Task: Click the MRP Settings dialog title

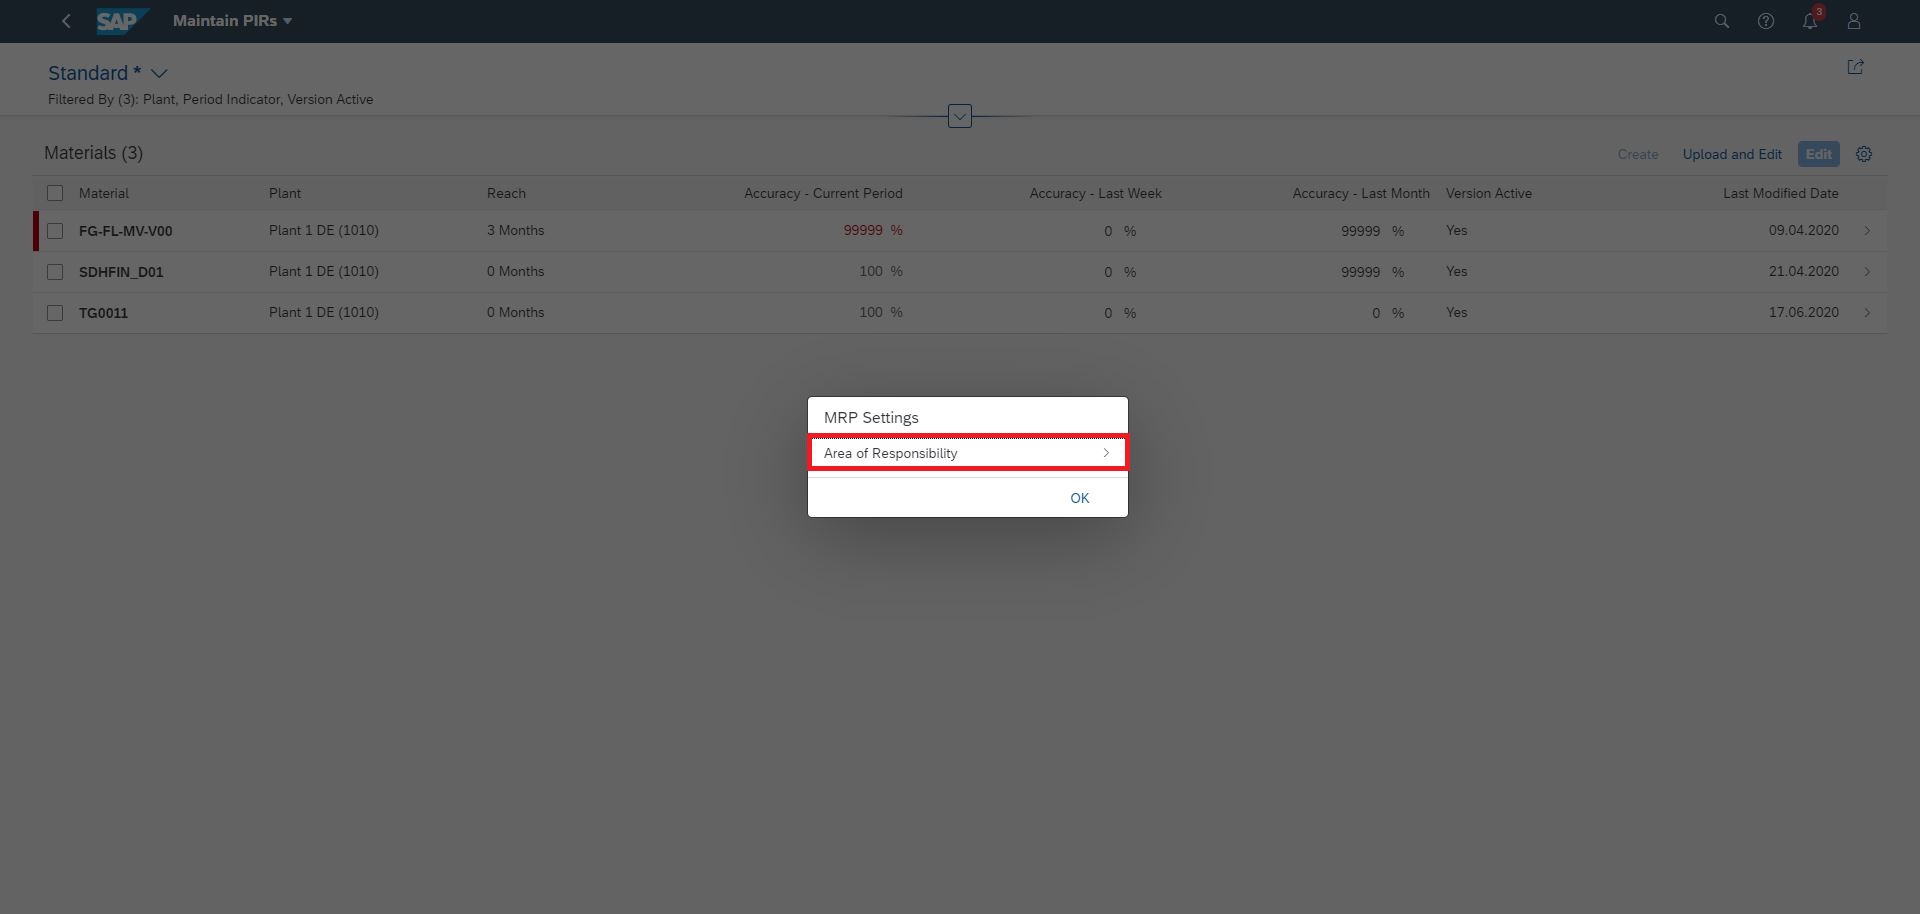Action: point(871,417)
